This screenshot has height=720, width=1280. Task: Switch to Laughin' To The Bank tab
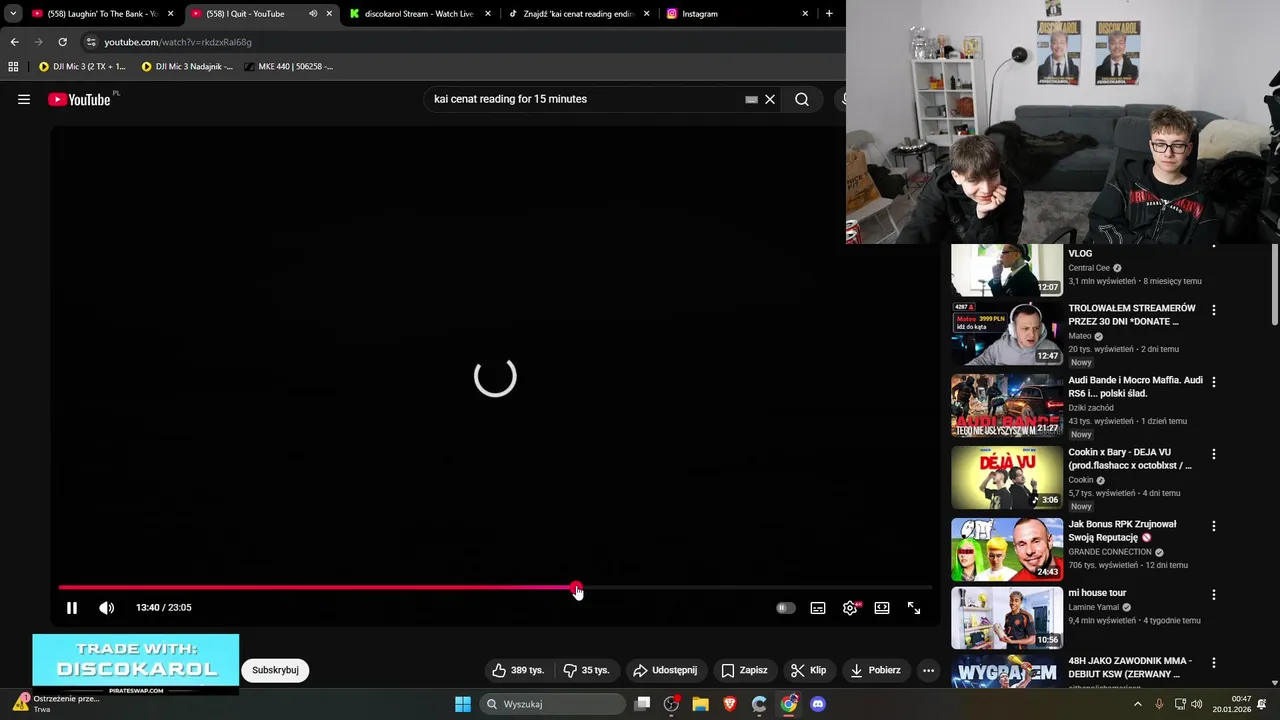103,14
